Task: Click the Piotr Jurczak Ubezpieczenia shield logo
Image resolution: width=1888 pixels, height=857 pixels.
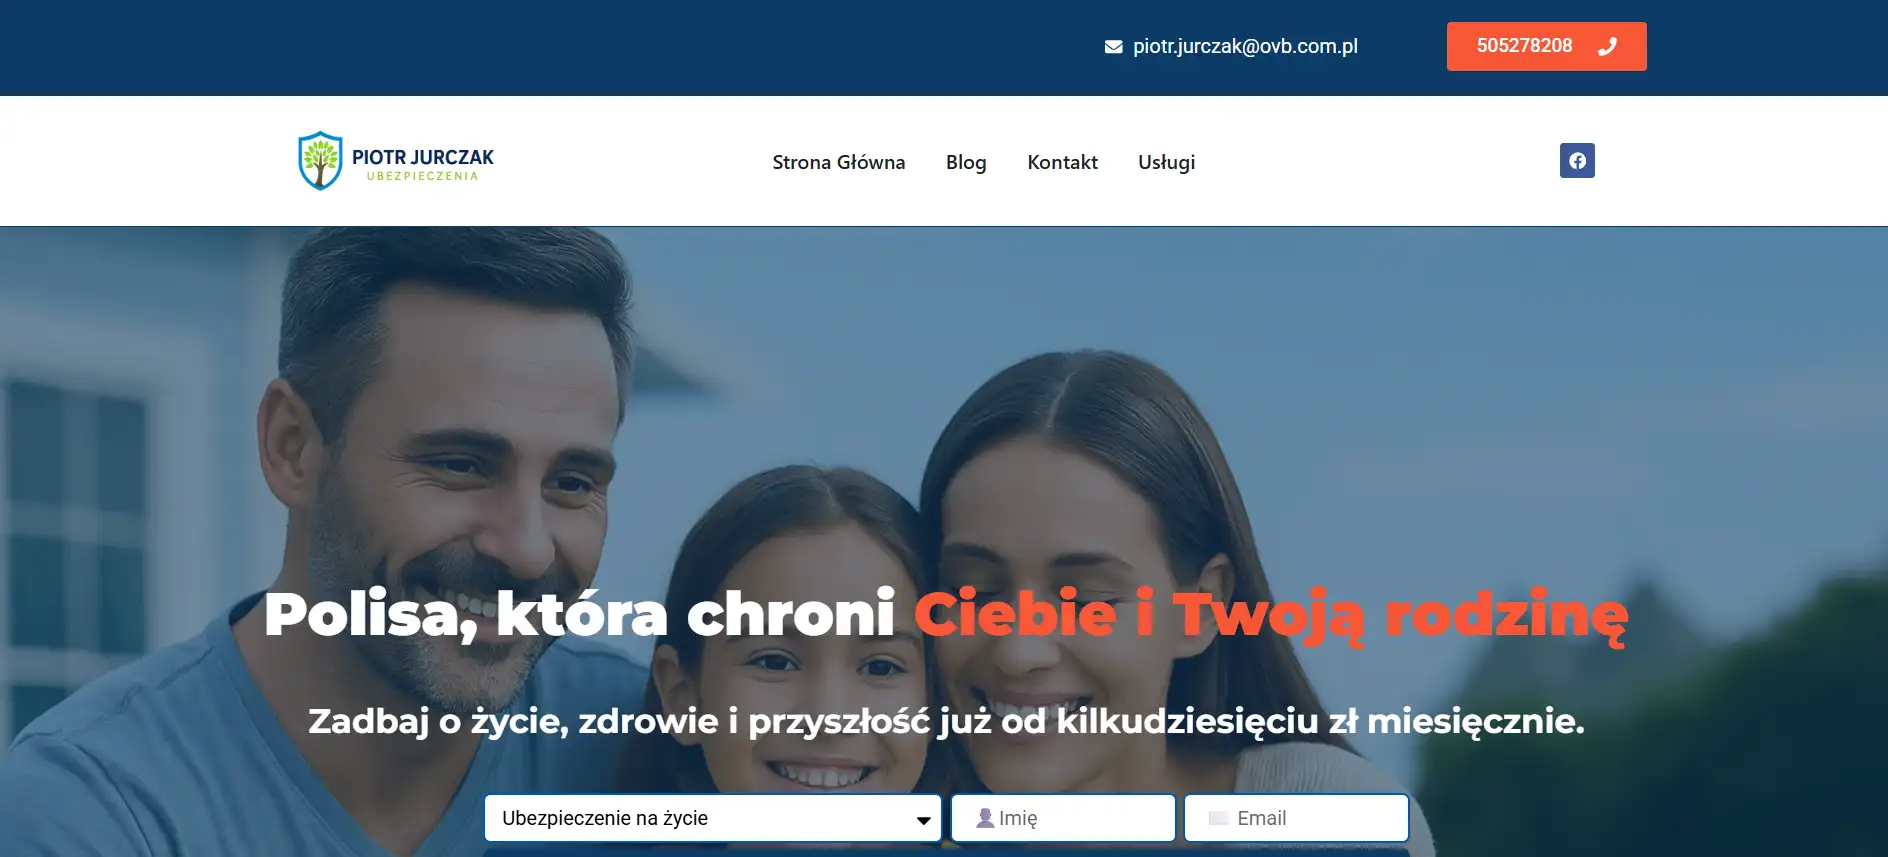Action: [x=396, y=161]
